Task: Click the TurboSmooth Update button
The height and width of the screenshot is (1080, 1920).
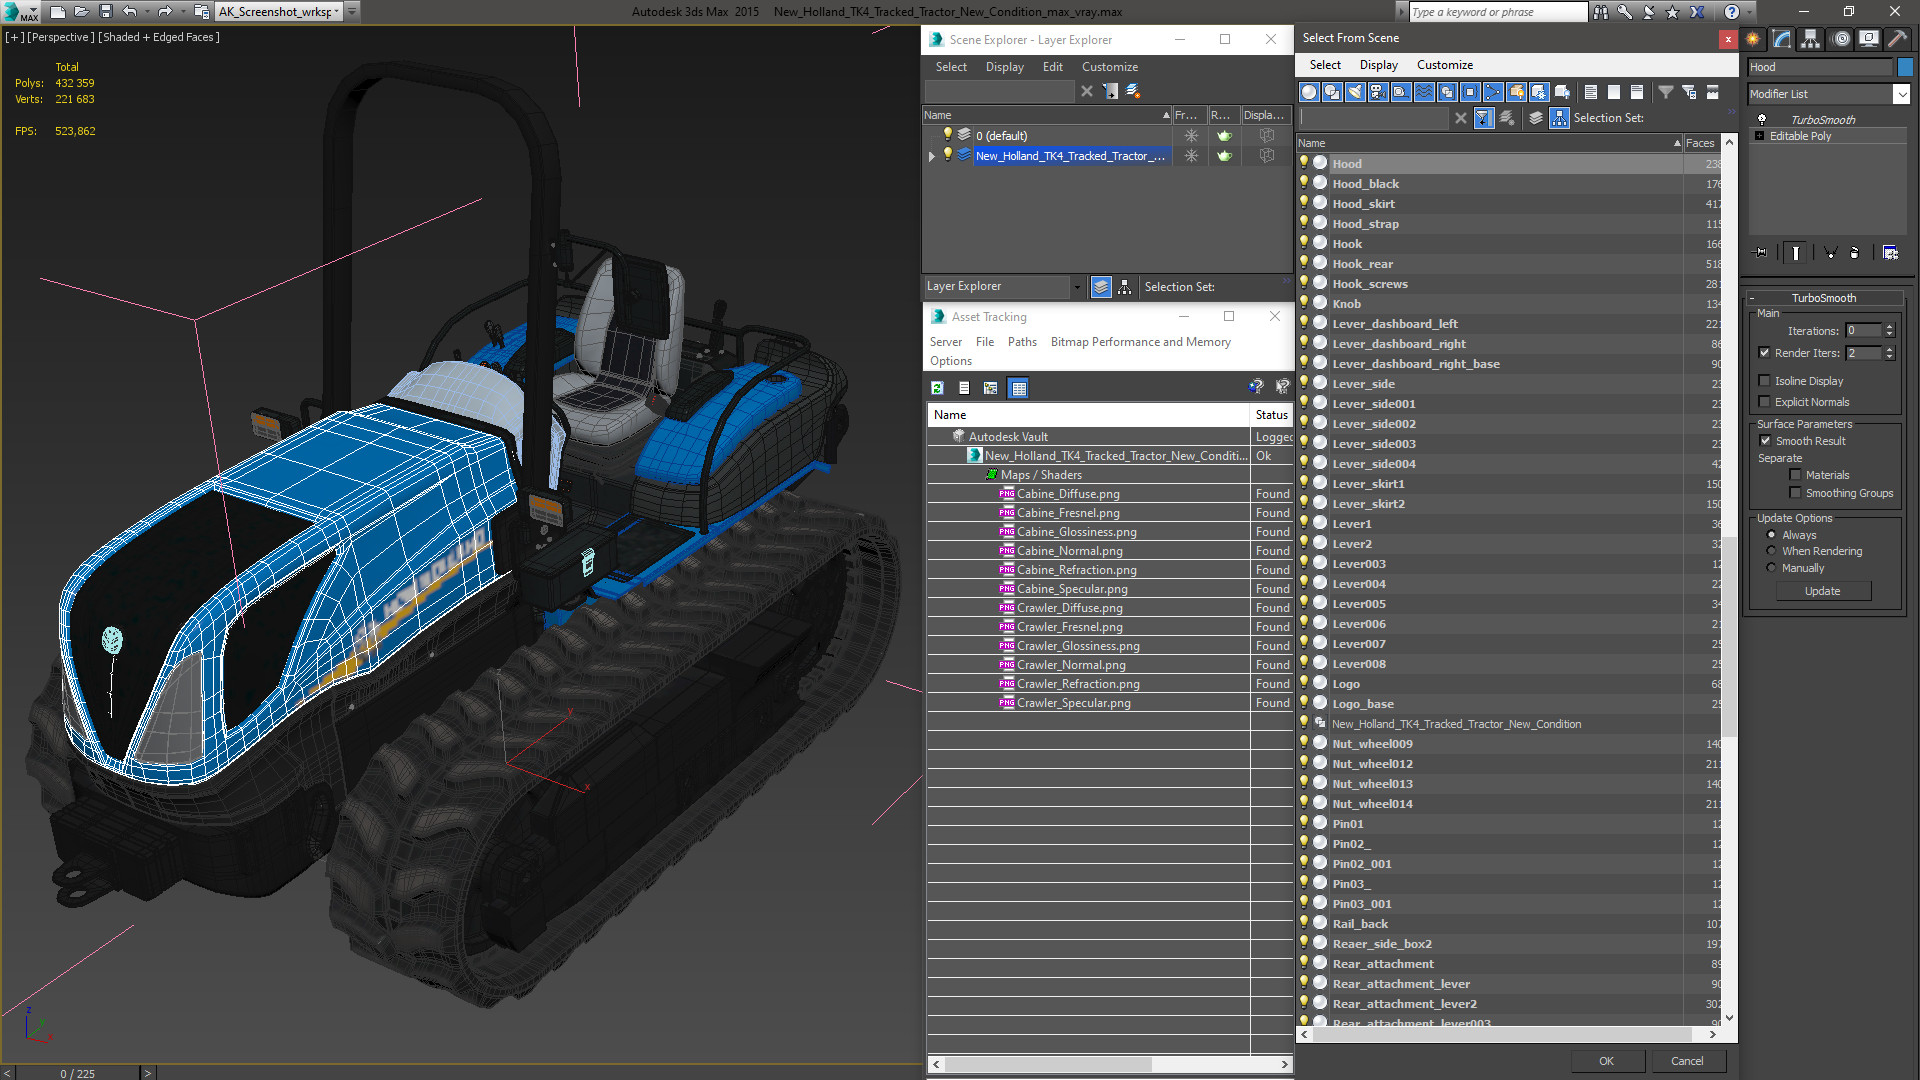Action: 1822,591
